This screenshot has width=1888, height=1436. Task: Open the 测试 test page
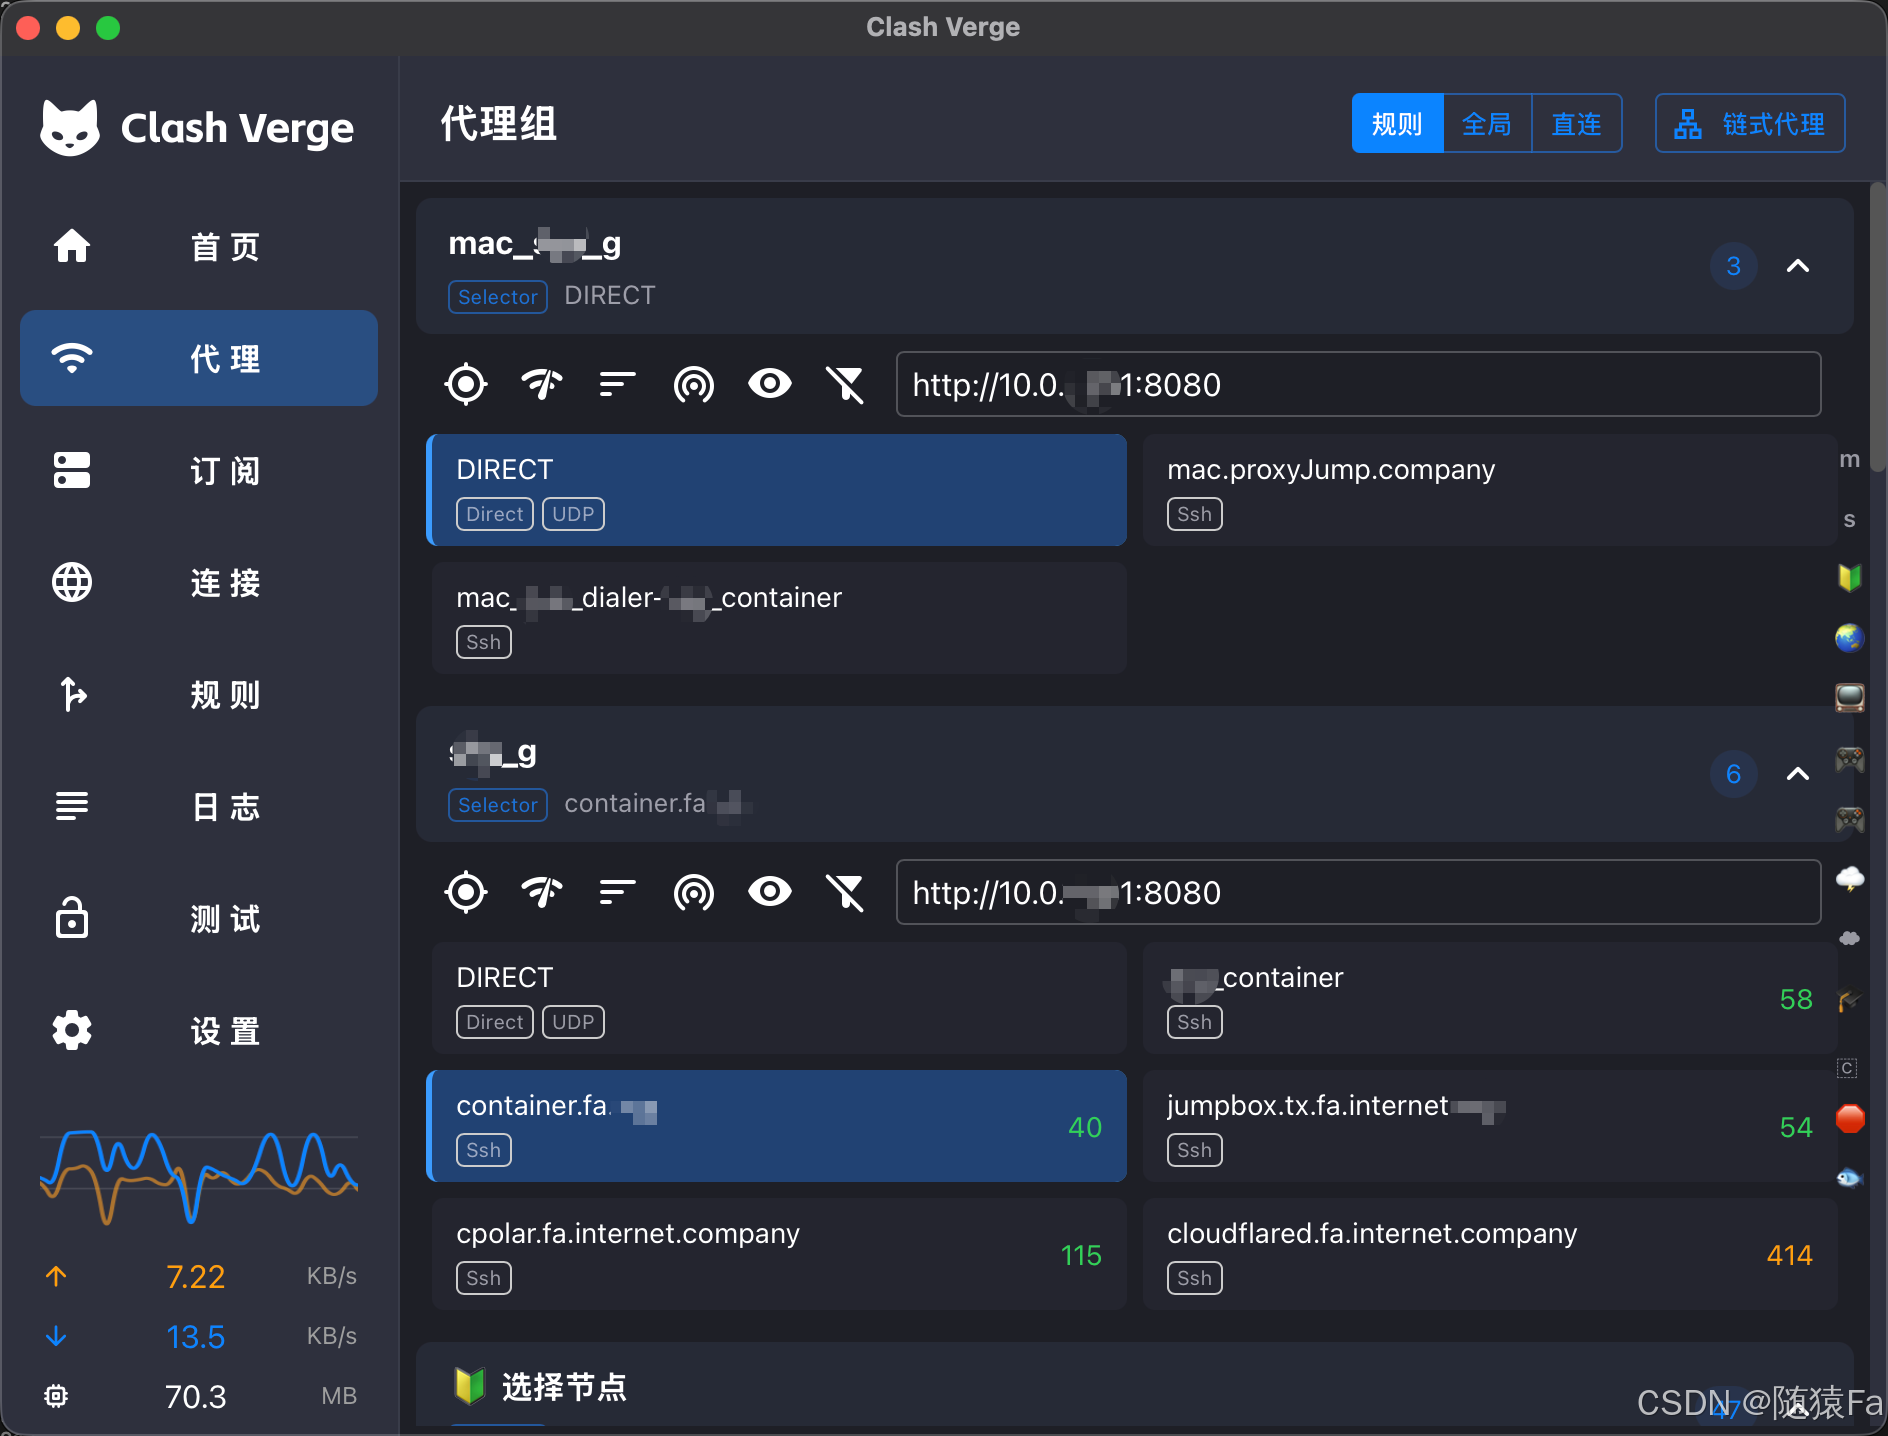199,918
